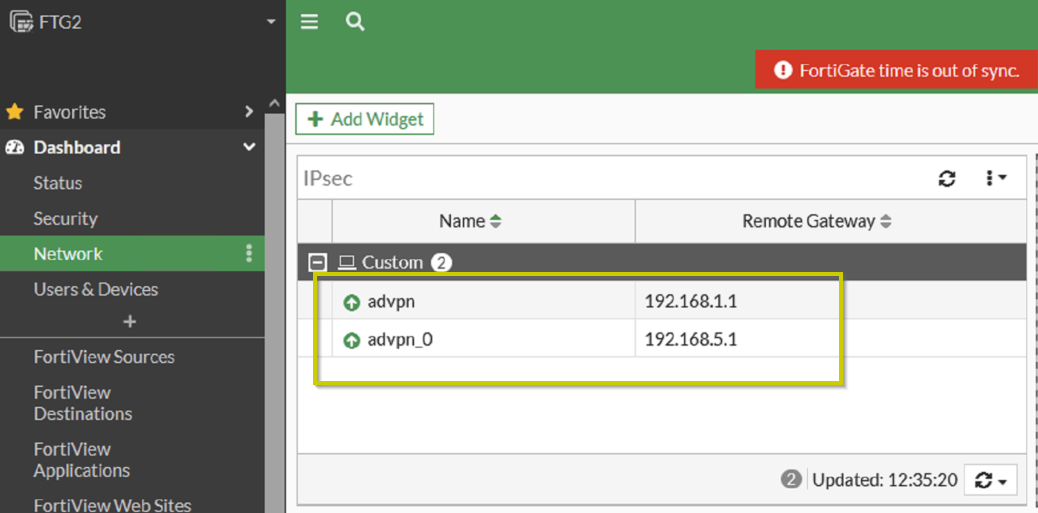Open Network dashboard options dots

click(x=249, y=254)
